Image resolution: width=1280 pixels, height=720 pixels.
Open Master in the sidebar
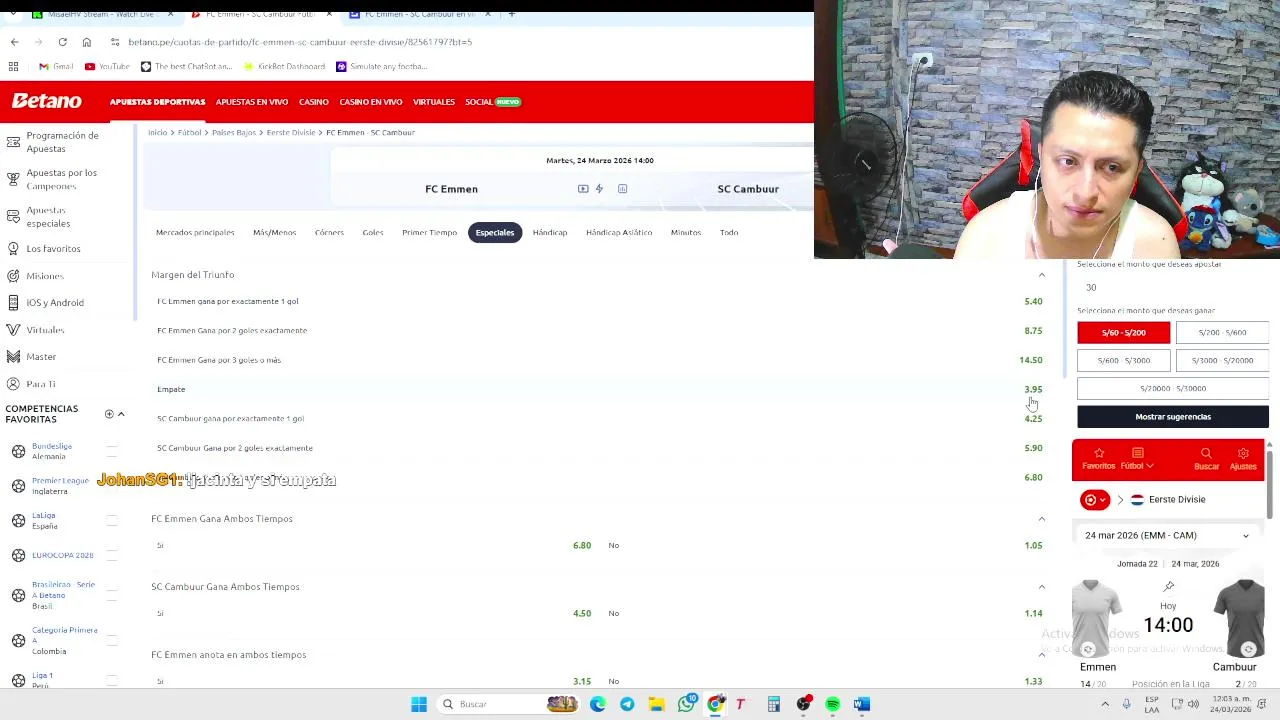pos(41,356)
